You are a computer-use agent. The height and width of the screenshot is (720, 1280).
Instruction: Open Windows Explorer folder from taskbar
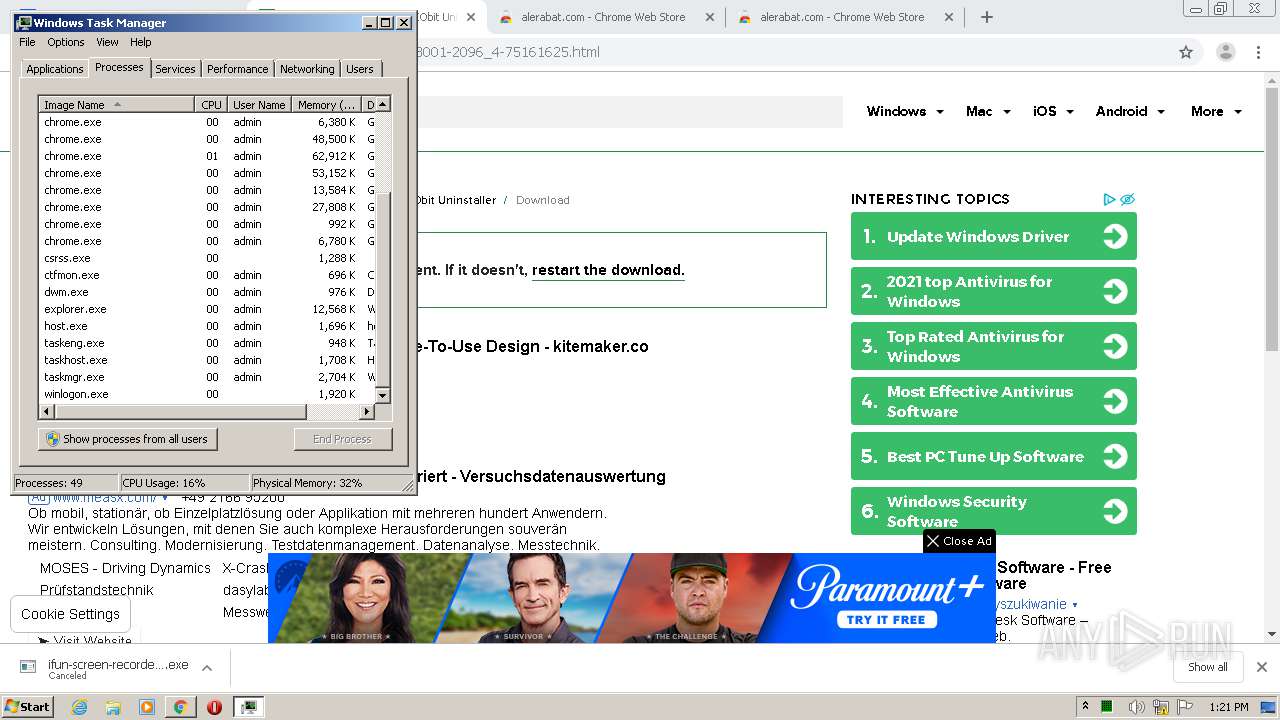coord(113,707)
